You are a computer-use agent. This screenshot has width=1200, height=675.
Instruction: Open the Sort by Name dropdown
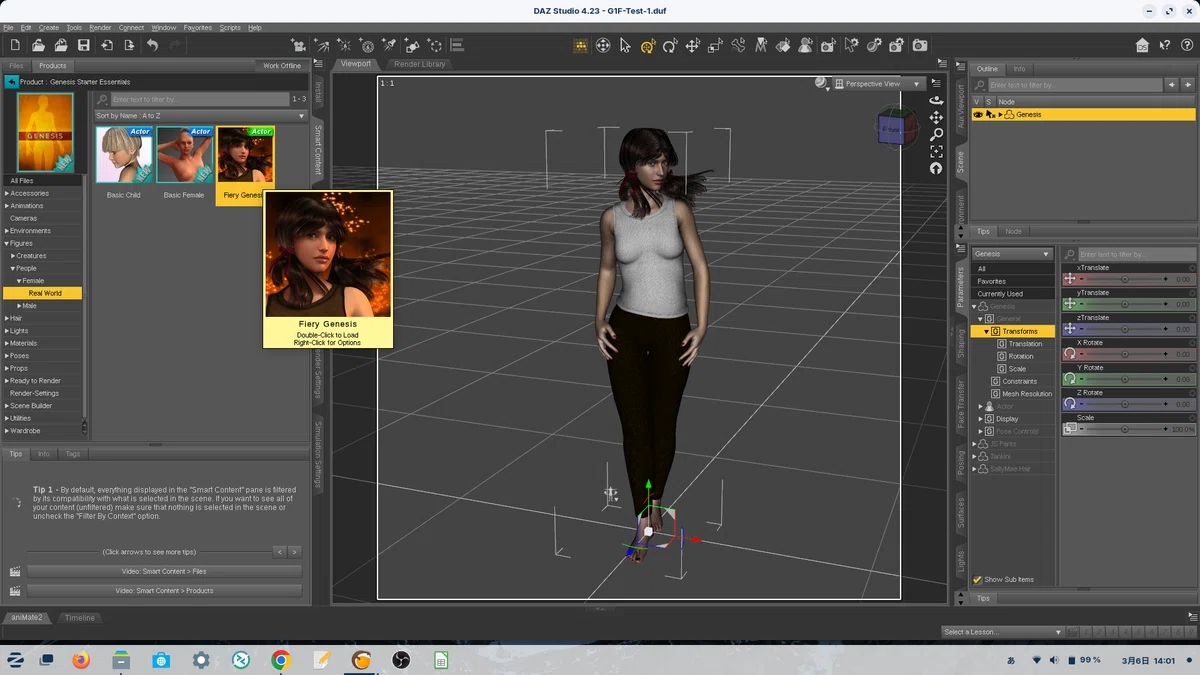click(x=200, y=116)
